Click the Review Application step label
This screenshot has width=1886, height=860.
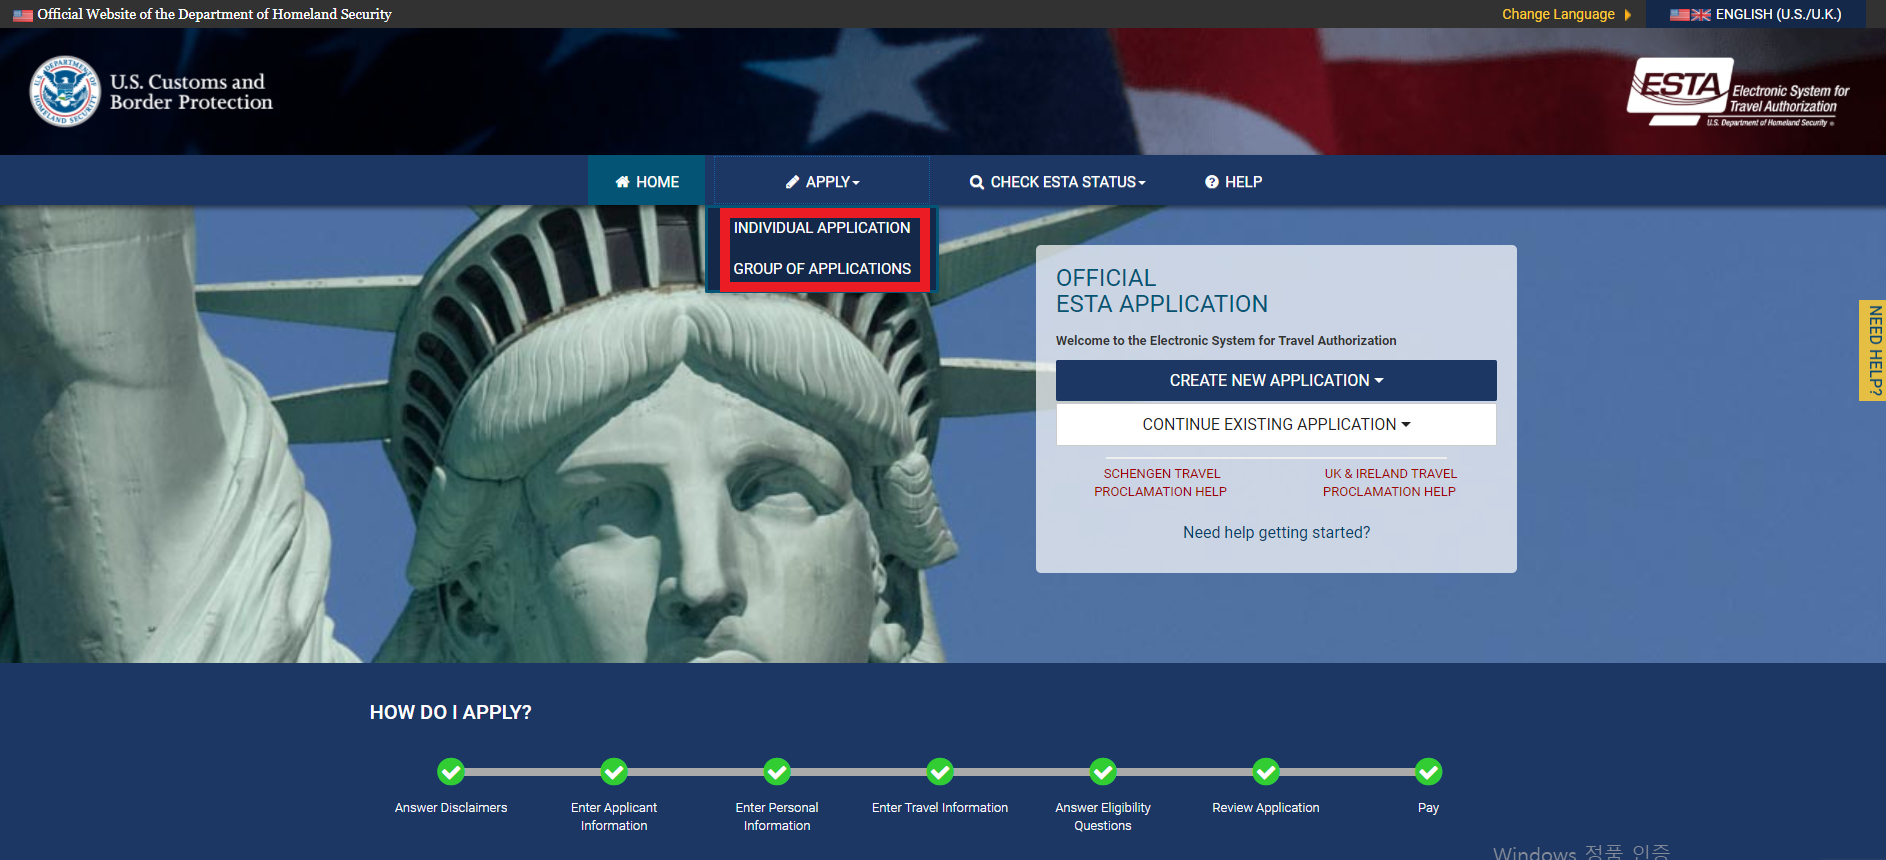[x=1266, y=808]
